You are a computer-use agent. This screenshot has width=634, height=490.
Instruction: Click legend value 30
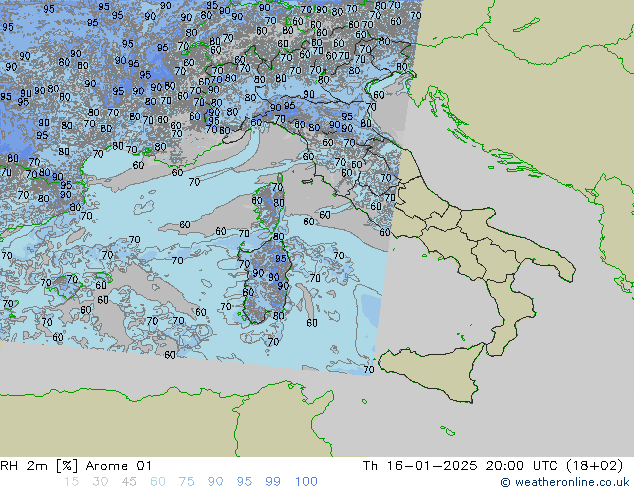click(100, 482)
